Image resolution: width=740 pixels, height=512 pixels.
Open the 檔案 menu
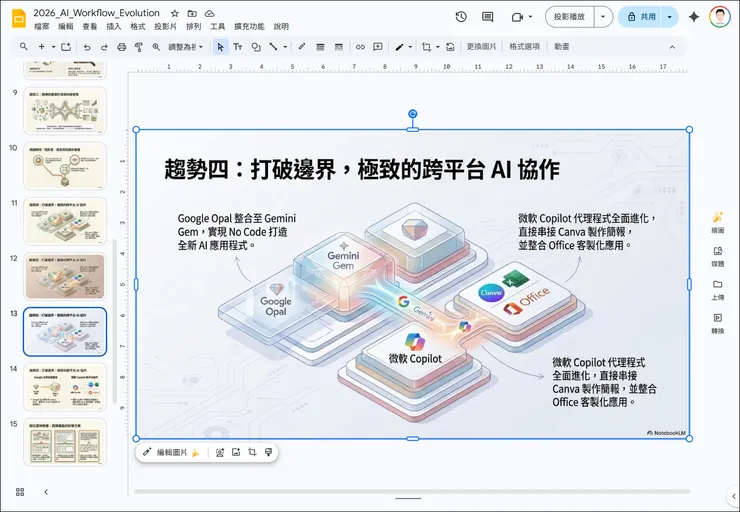tap(42, 26)
